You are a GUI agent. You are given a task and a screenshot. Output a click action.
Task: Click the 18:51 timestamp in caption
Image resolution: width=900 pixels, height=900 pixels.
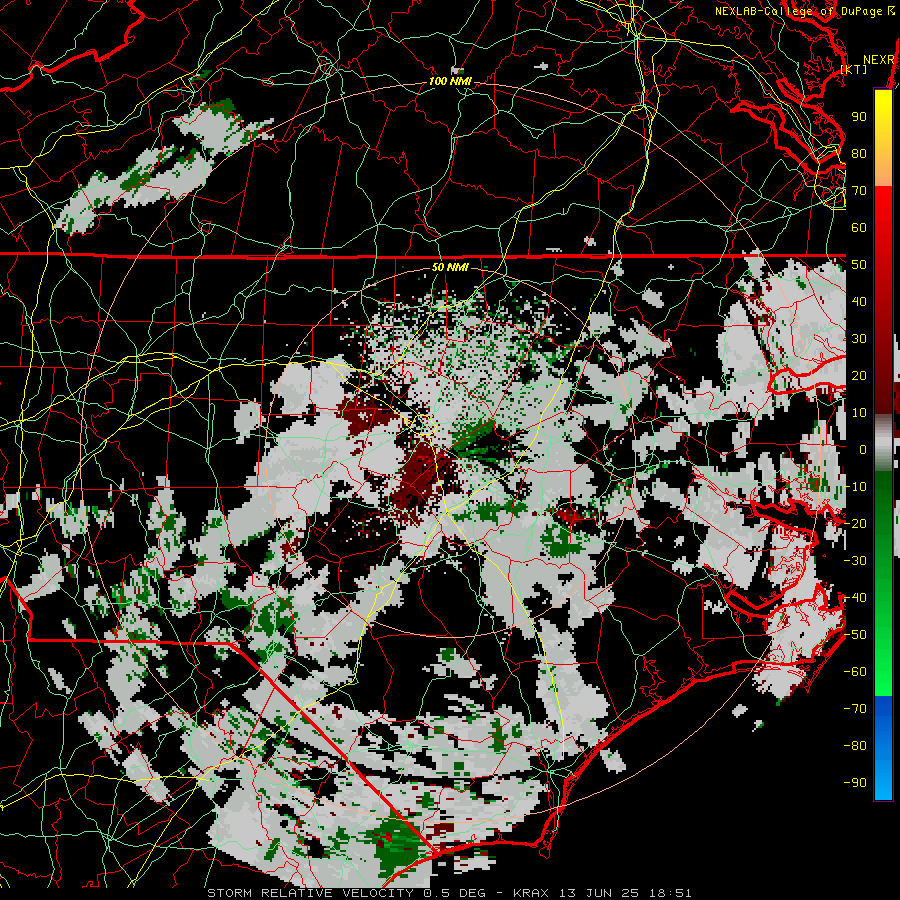pos(669,893)
